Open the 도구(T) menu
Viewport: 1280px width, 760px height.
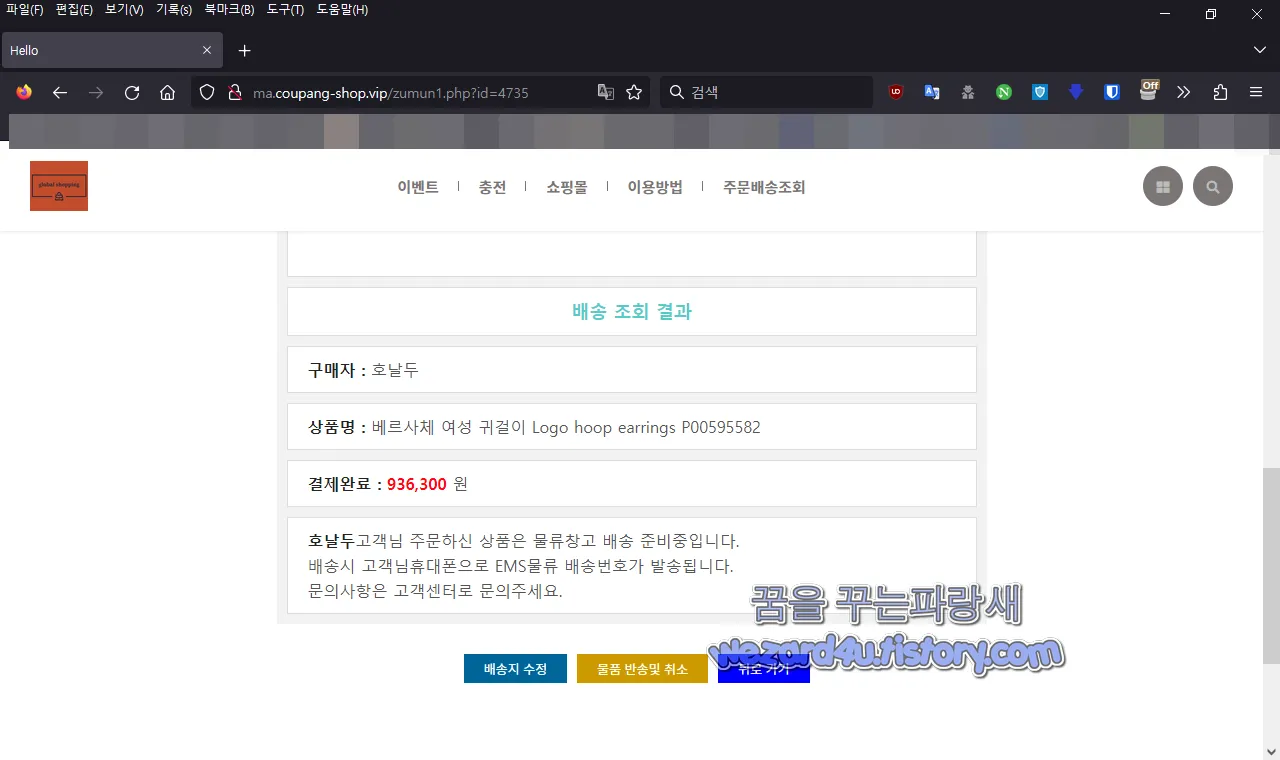(285, 10)
